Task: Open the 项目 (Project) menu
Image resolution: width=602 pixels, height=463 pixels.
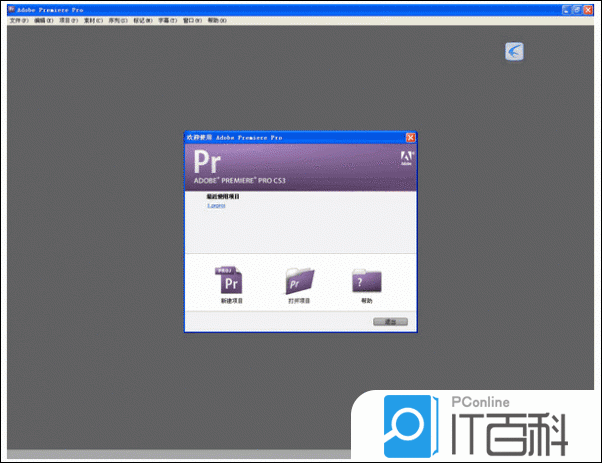Action: click(68, 20)
